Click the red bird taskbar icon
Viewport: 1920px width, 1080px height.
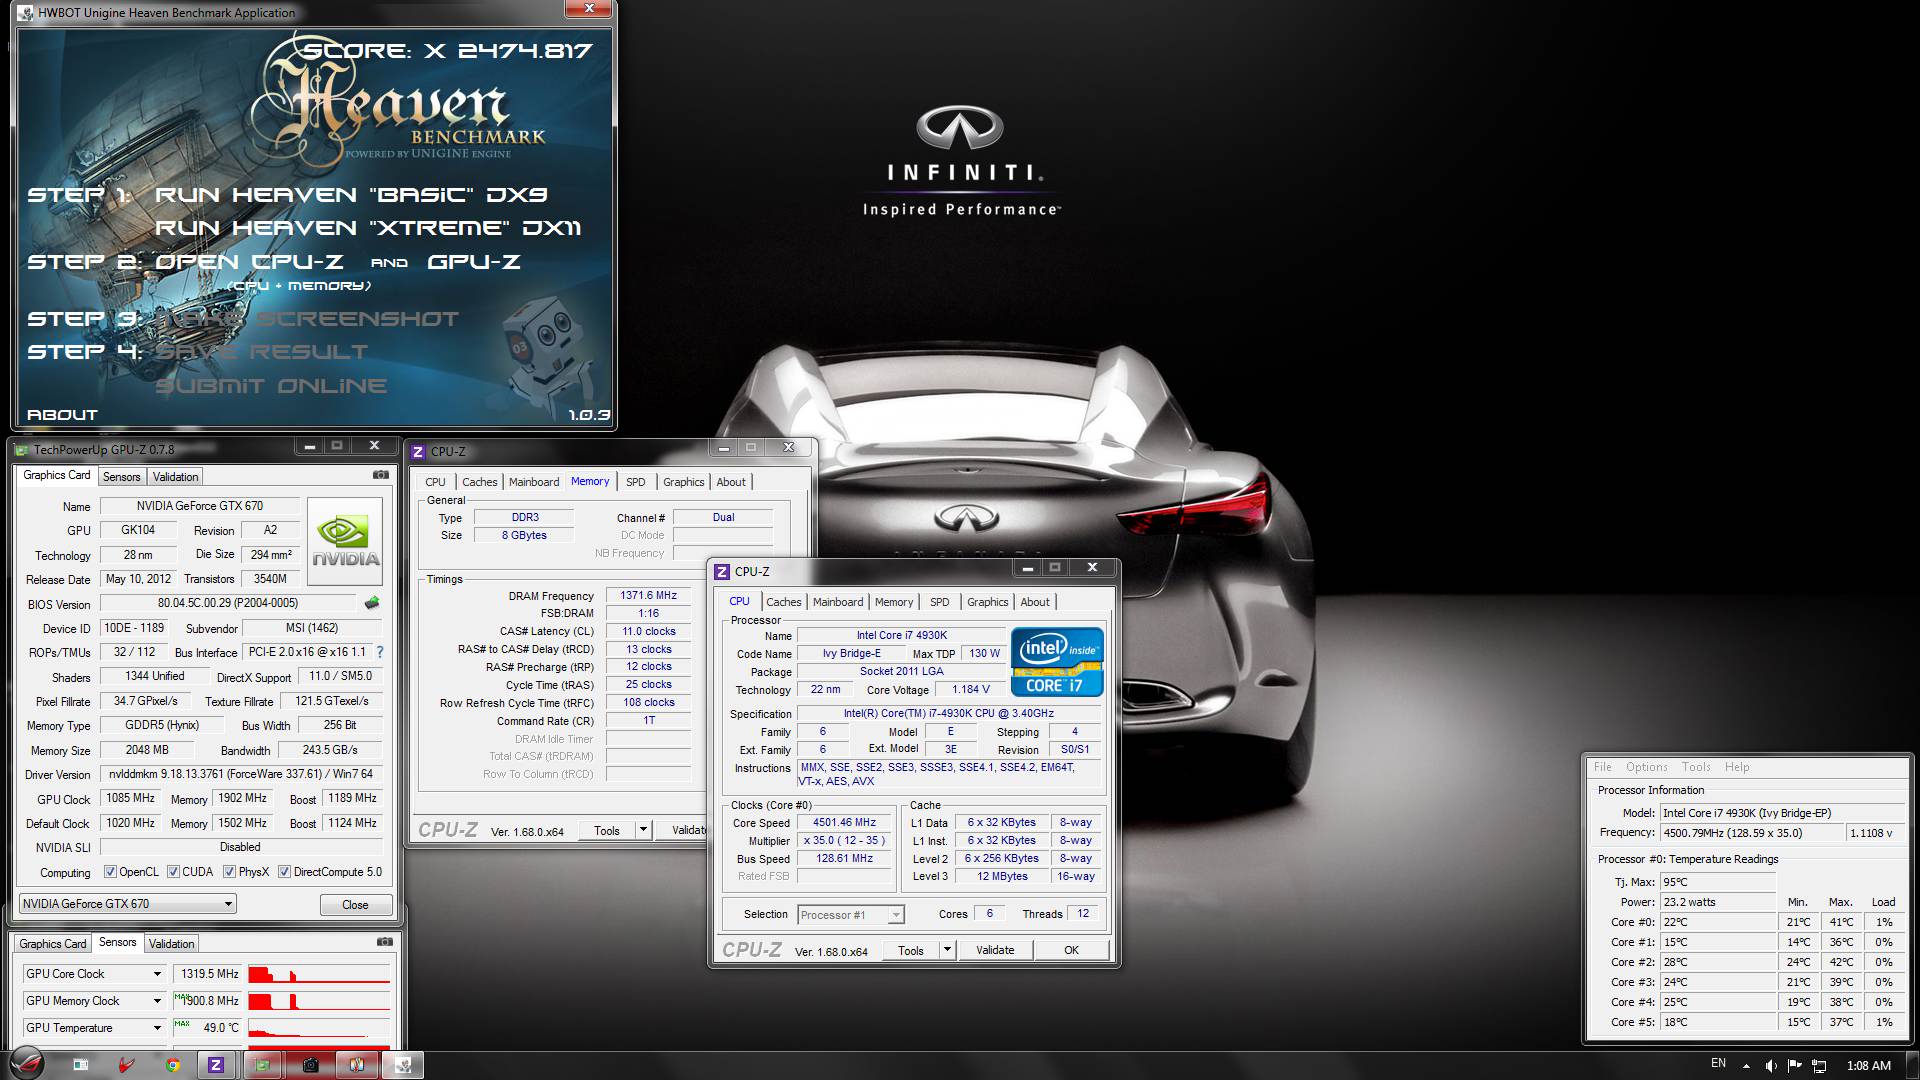click(x=126, y=1065)
